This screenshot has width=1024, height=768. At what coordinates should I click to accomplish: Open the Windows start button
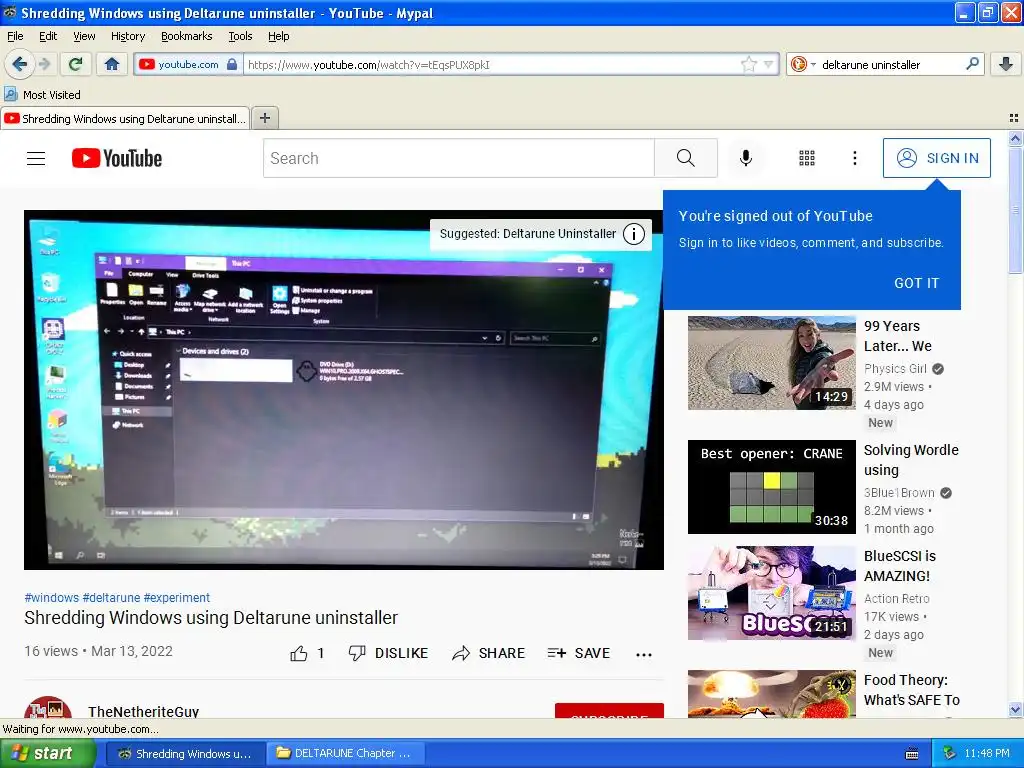click(47, 753)
